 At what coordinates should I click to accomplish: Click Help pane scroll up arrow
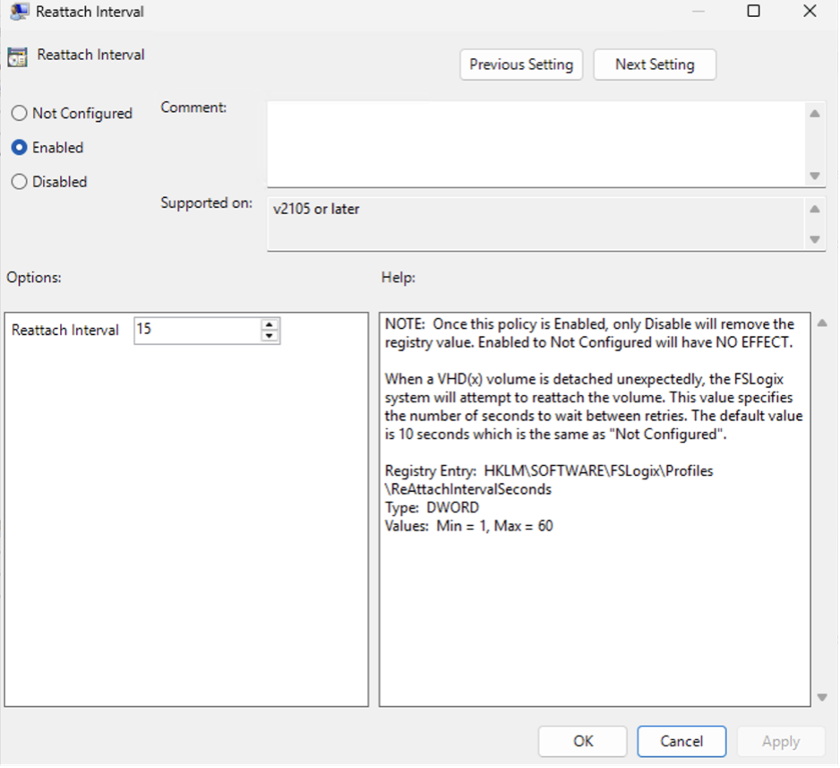(822, 323)
